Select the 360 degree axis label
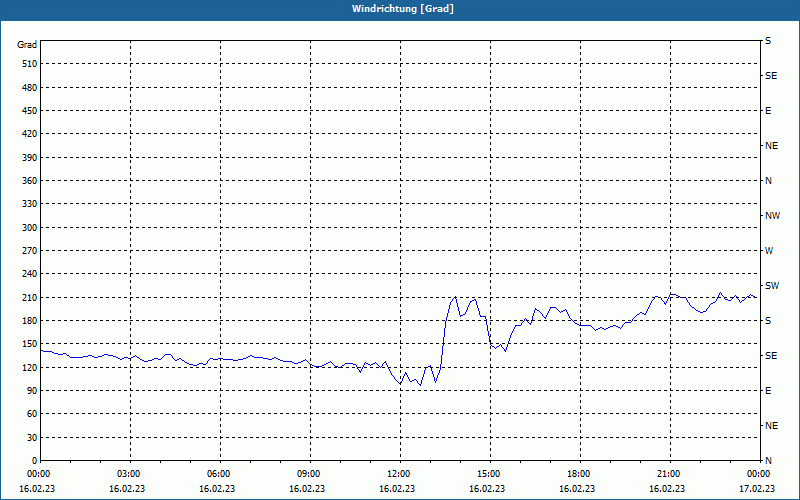Screen dimensions: 800x500 pos(30,181)
